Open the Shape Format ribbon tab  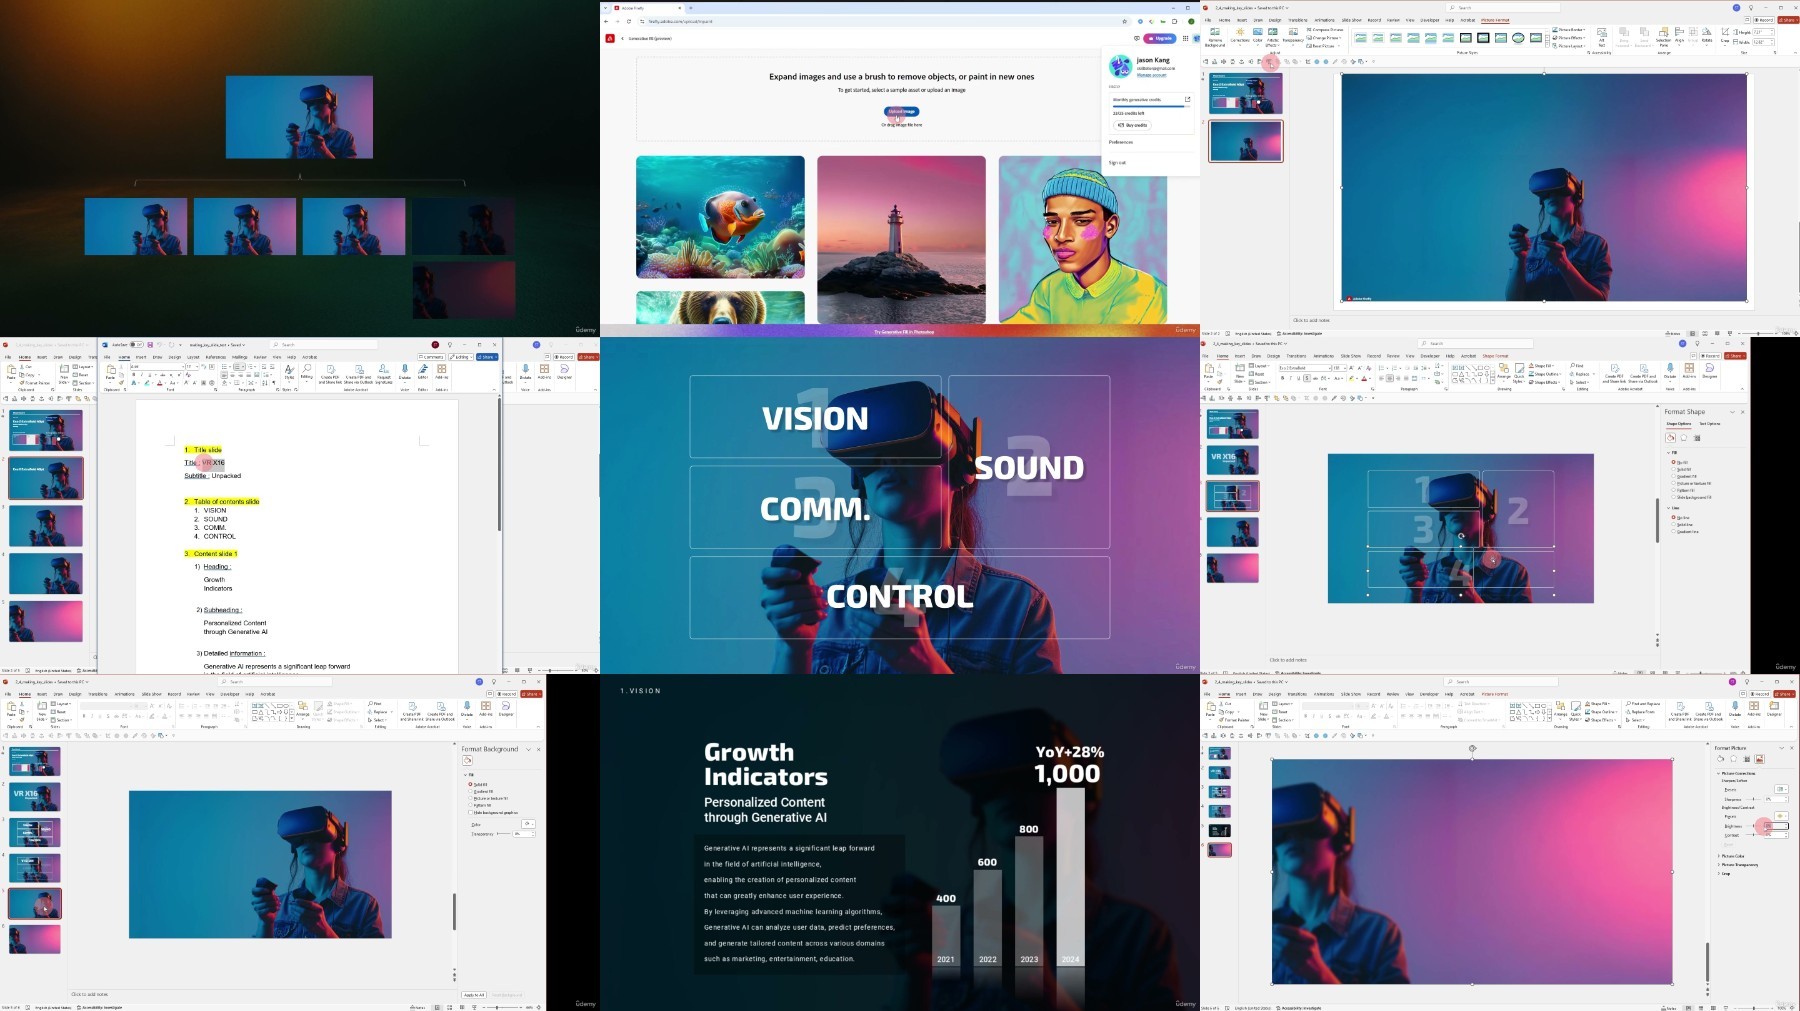(x=1495, y=356)
